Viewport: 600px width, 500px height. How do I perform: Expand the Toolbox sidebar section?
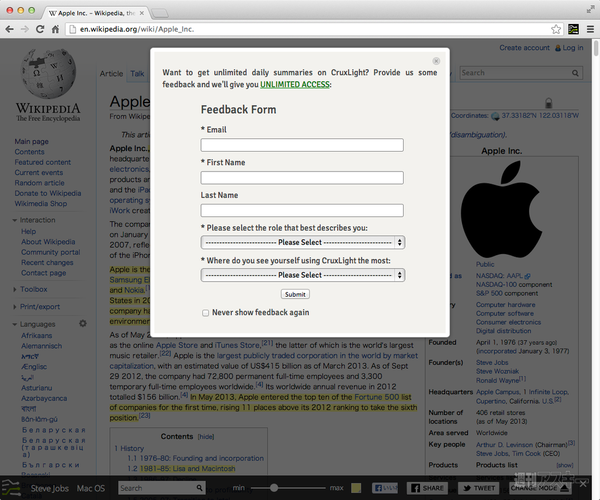click(x=15, y=289)
